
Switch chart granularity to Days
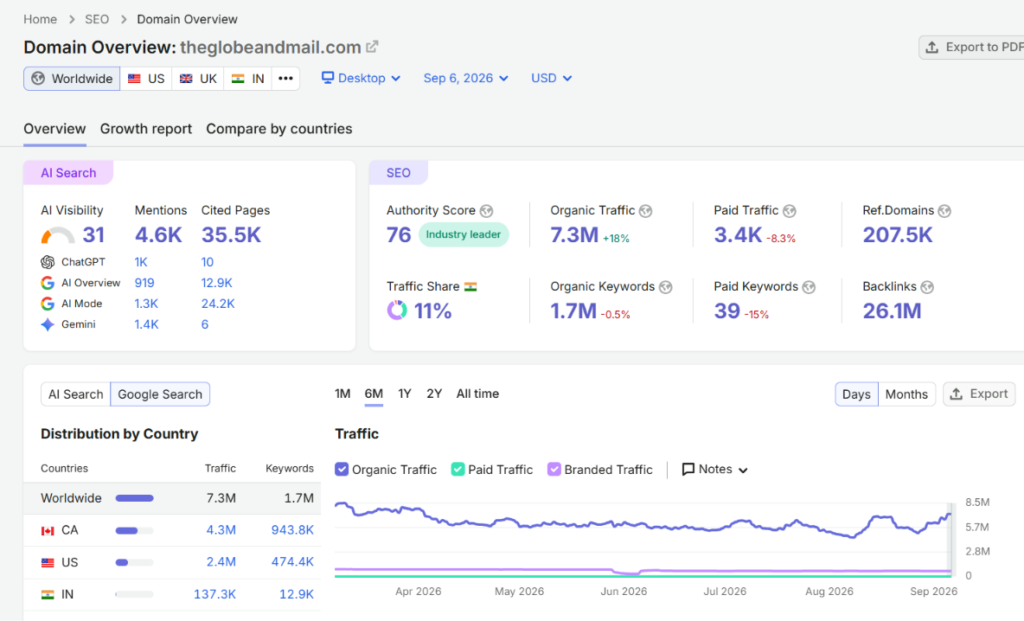tap(856, 394)
